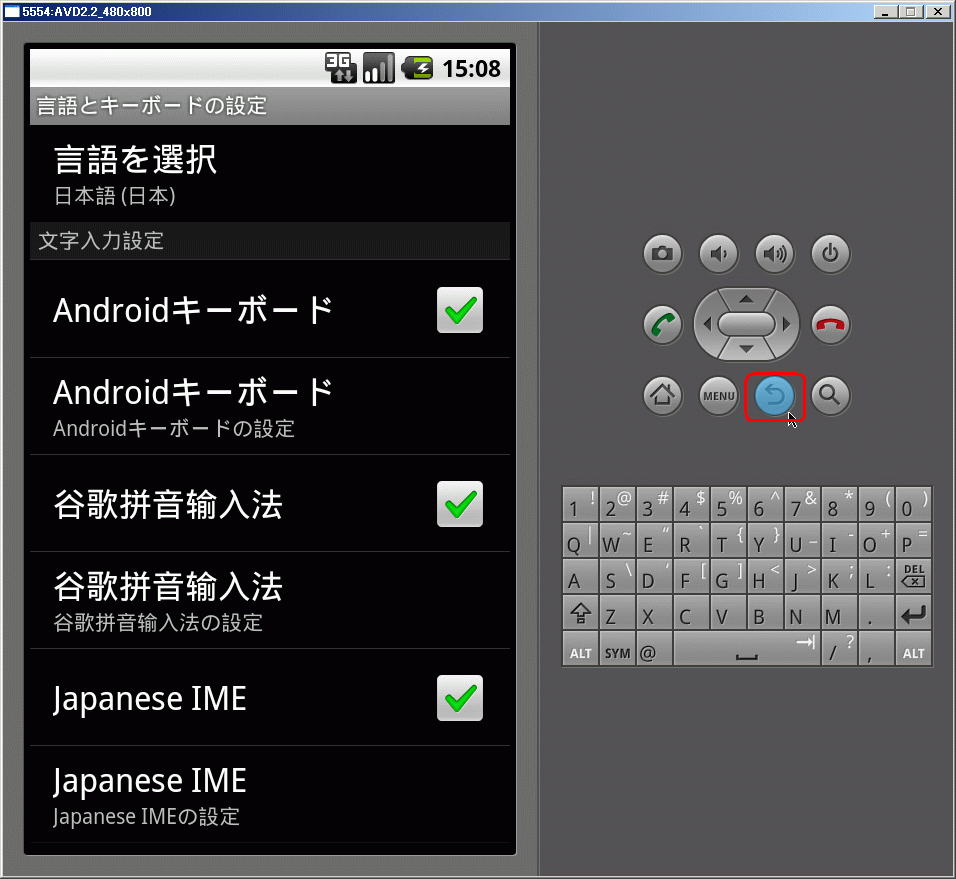Click the M key

840,613
